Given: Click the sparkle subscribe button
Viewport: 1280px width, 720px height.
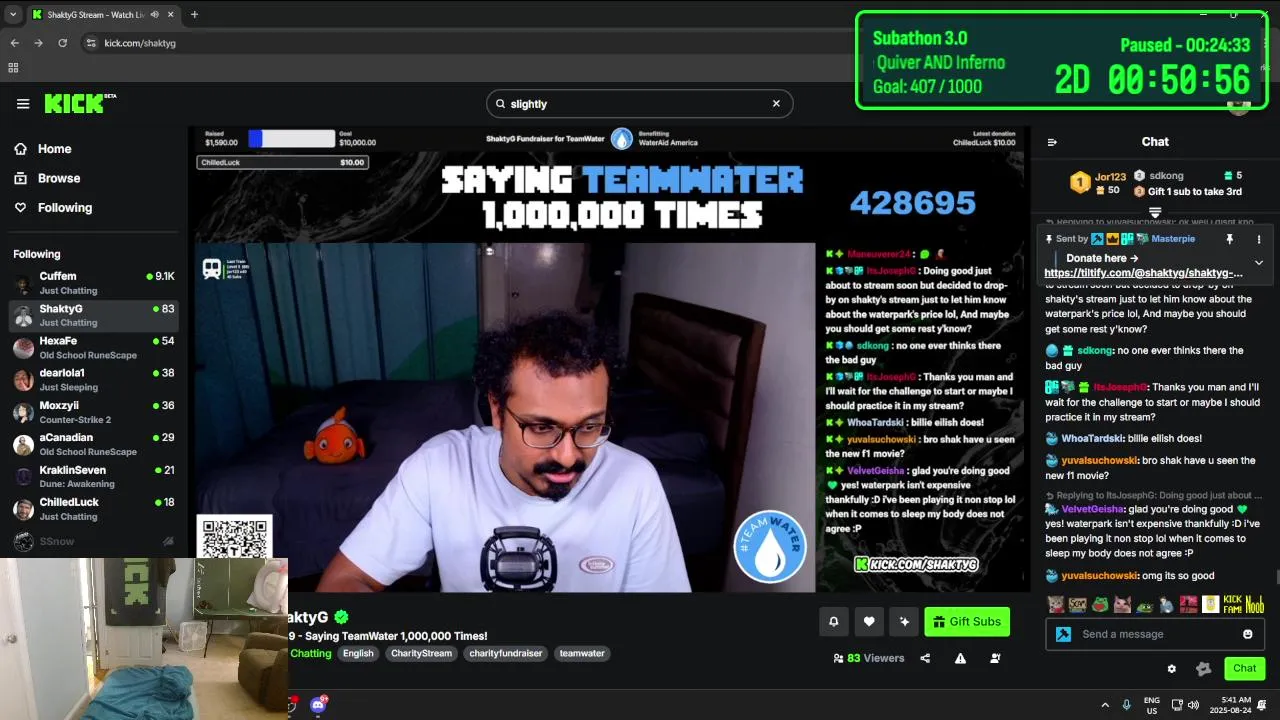Looking at the screenshot, I should tap(904, 622).
